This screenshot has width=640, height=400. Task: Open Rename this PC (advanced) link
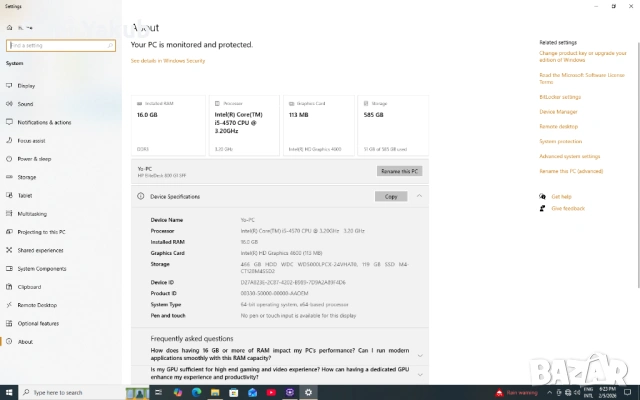pyautogui.click(x=571, y=171)
